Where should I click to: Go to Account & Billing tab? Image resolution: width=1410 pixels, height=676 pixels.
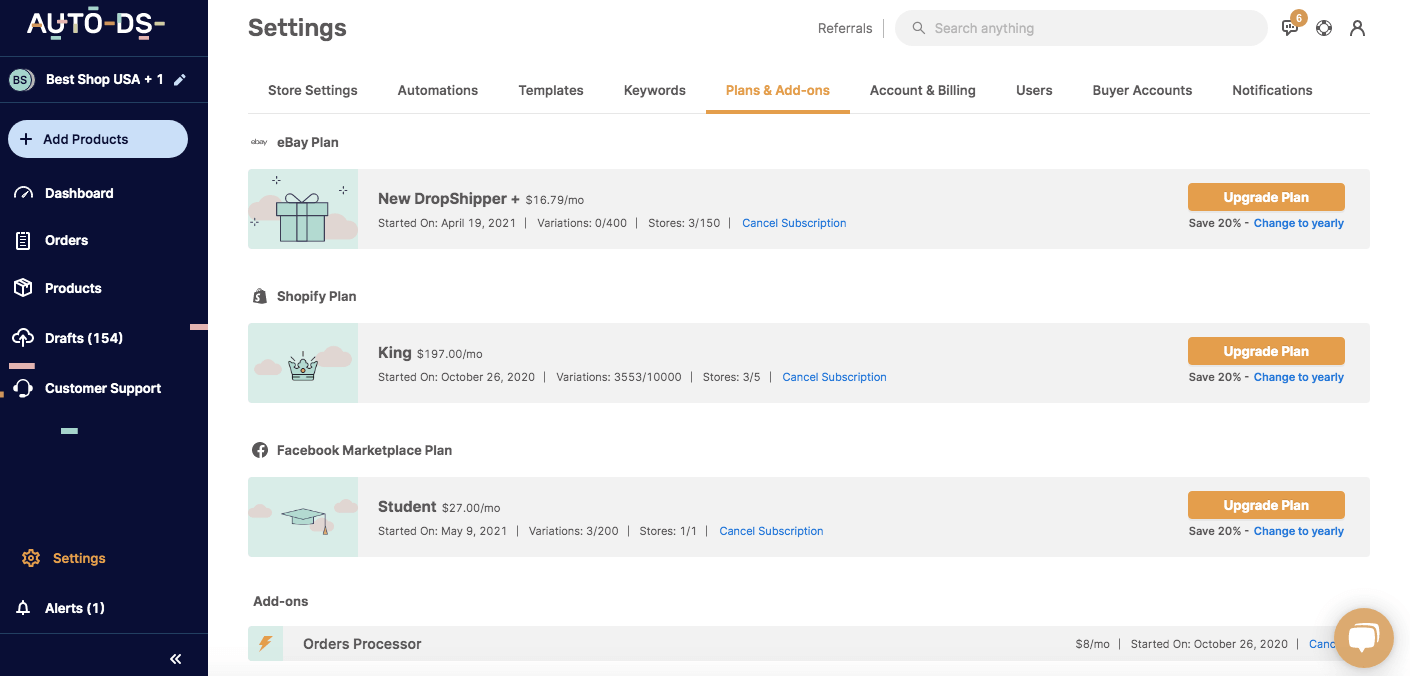click(923, 90)
